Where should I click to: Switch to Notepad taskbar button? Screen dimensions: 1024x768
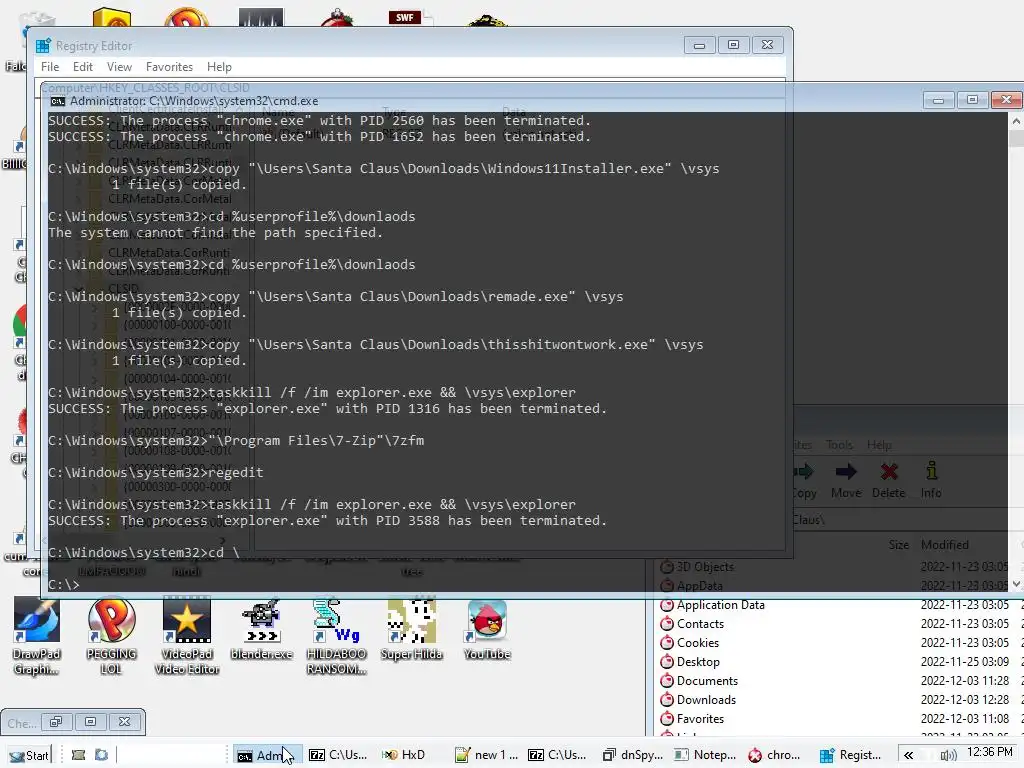pos(705,755)
